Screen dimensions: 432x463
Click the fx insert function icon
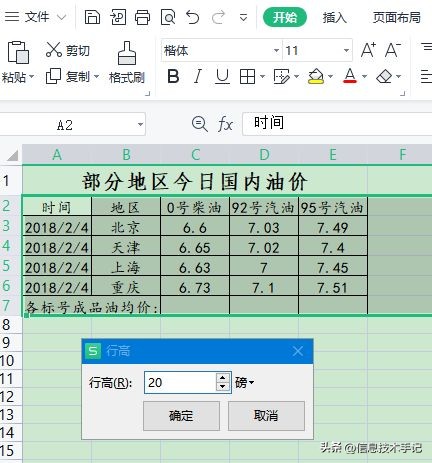click(225, 124)
